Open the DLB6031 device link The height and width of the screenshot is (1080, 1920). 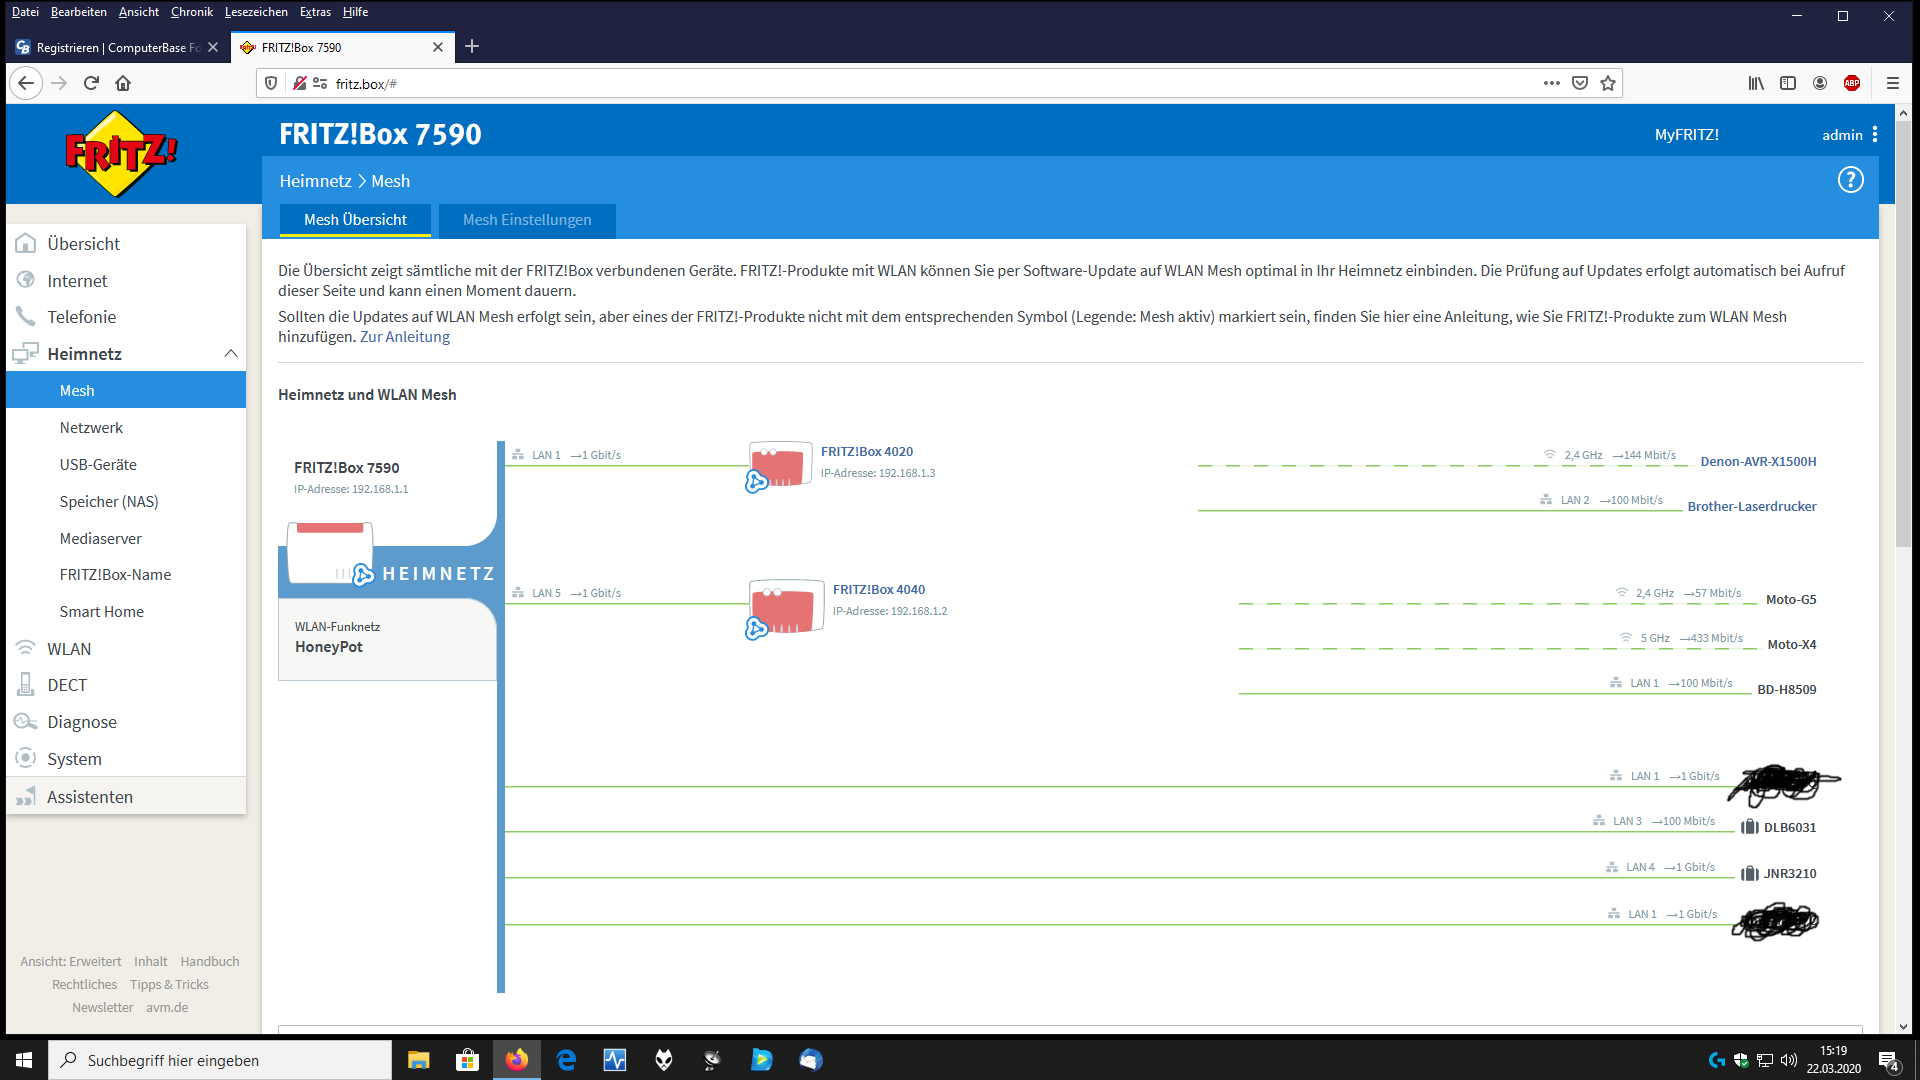tap(1790, 828)
